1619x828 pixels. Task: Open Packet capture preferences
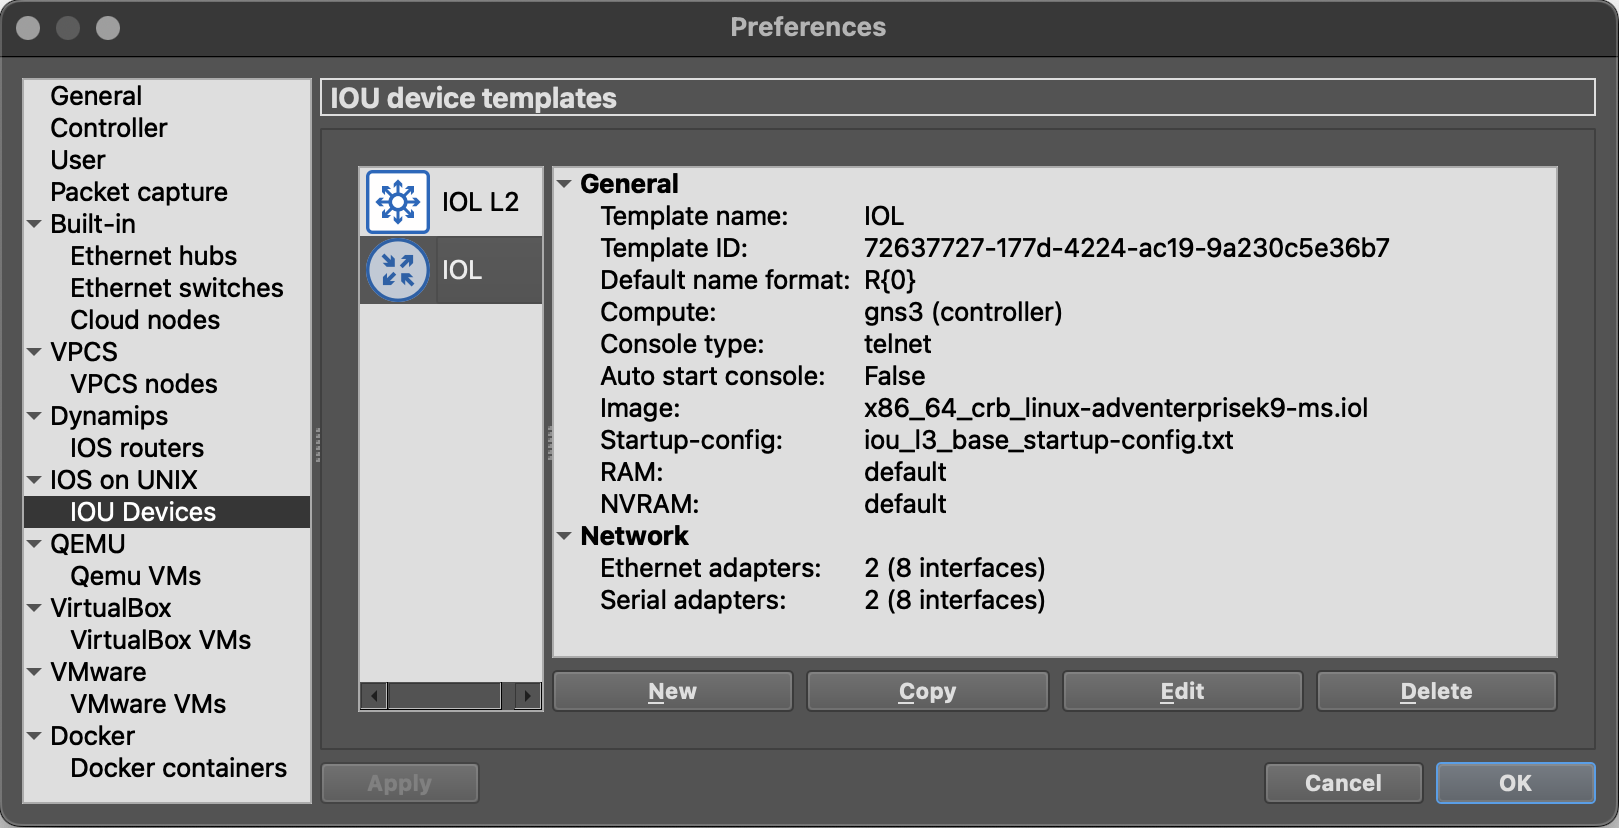tap(139, 192)
